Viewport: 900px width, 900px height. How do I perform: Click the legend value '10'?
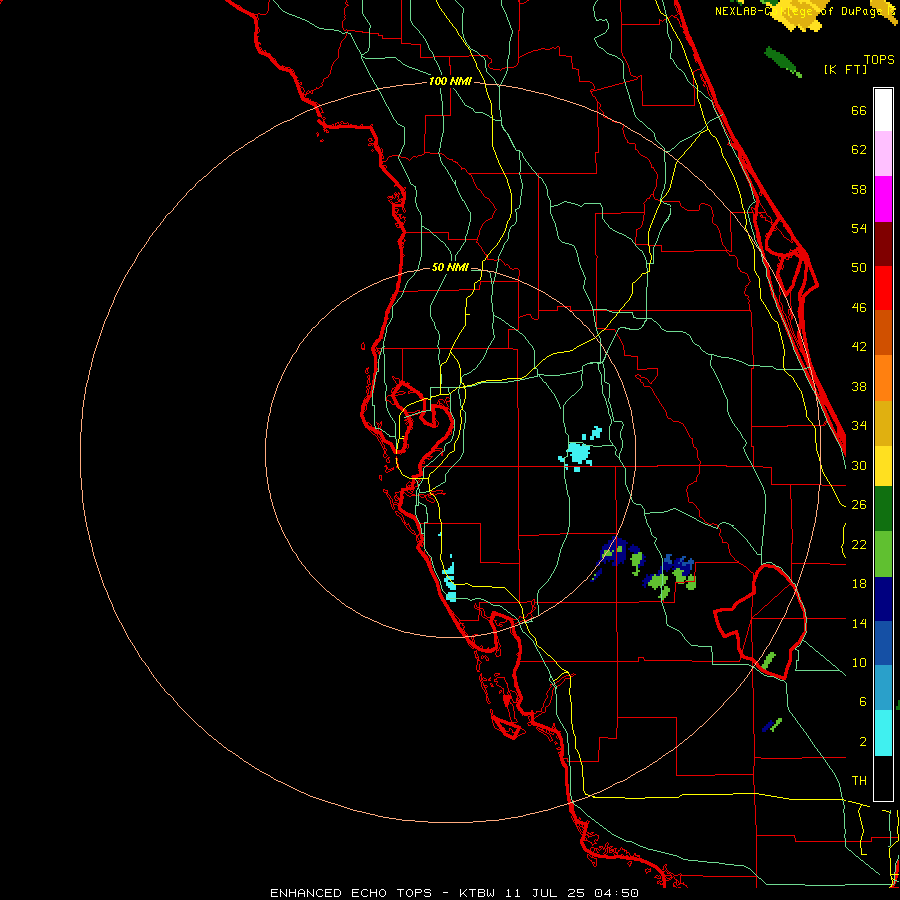click(x=859, y=662)
